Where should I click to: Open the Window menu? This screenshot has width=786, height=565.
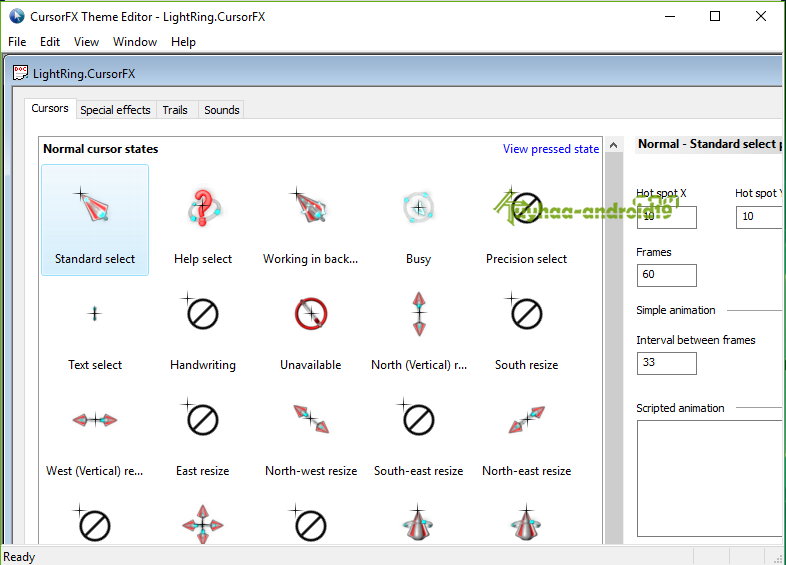pyautogui.click(x=135, y=42)
